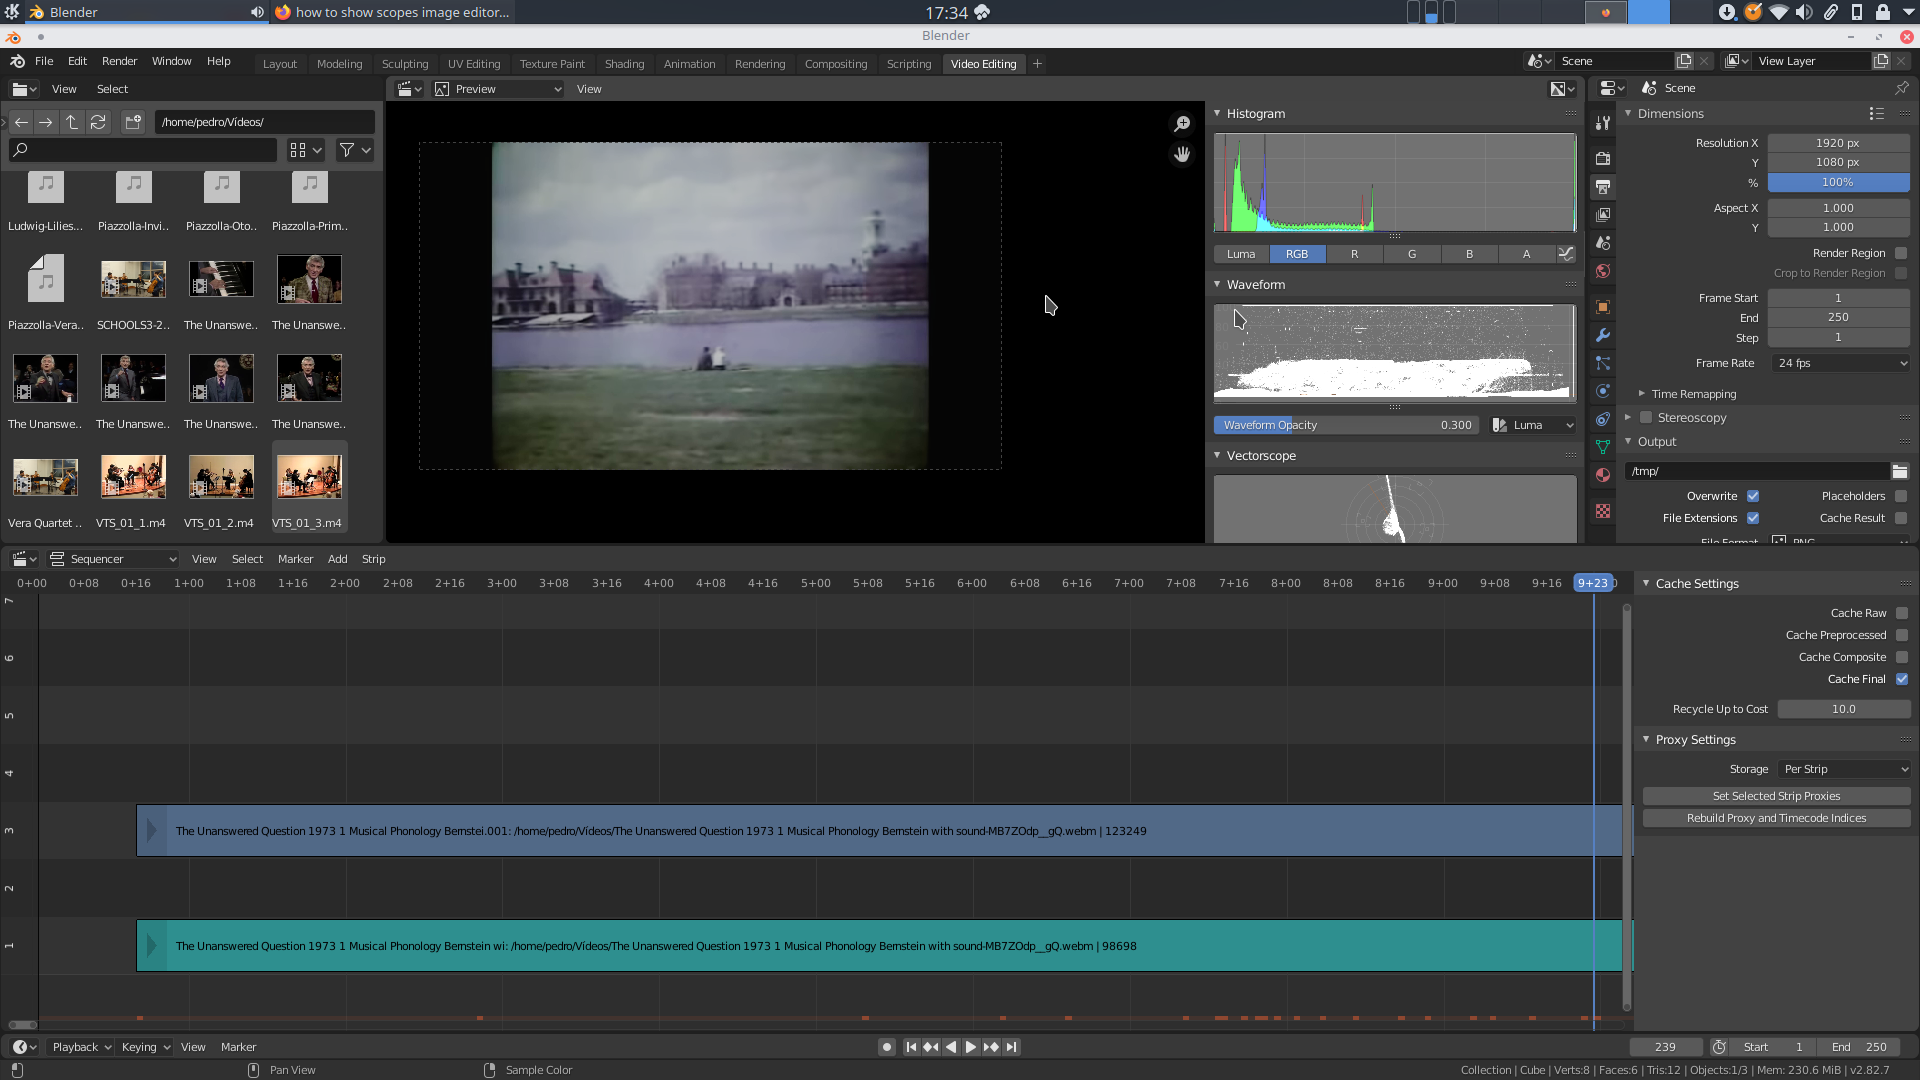Open the Render menu

[x=119, y=61]
